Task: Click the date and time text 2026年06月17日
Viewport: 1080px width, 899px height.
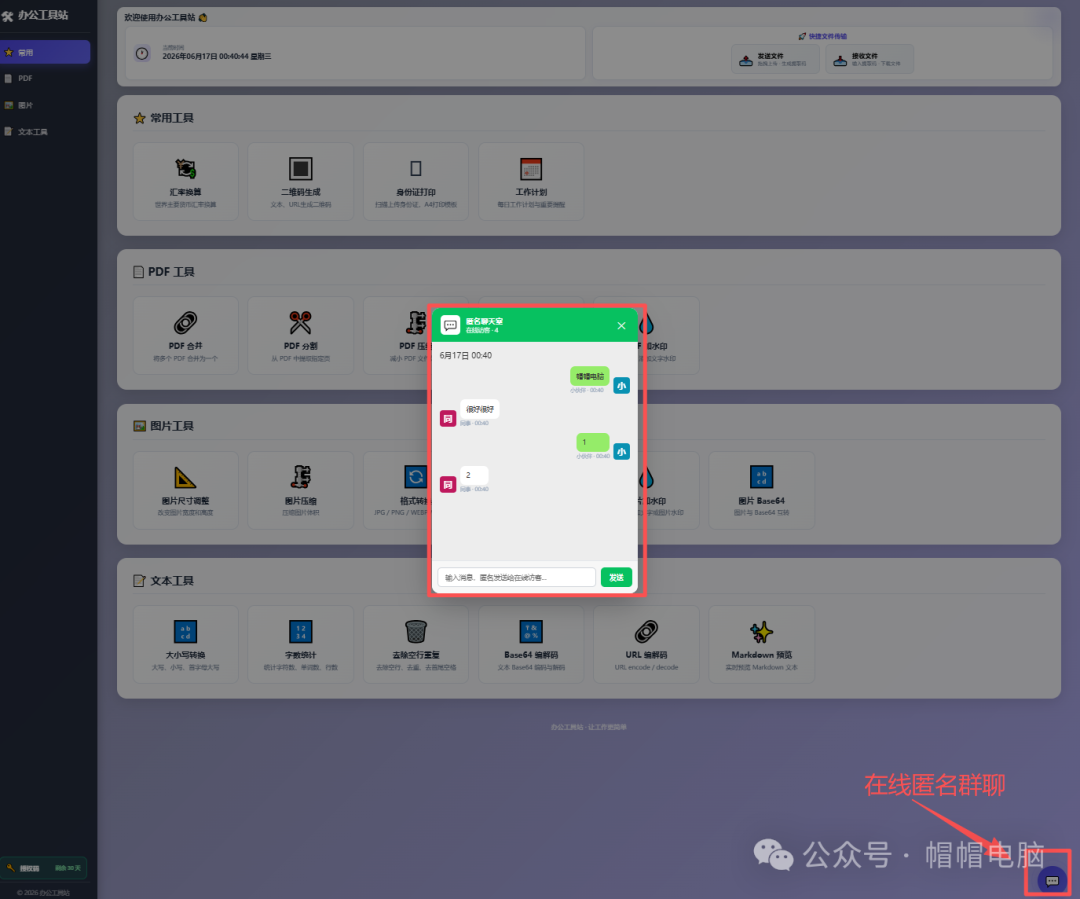Action: 216,56
